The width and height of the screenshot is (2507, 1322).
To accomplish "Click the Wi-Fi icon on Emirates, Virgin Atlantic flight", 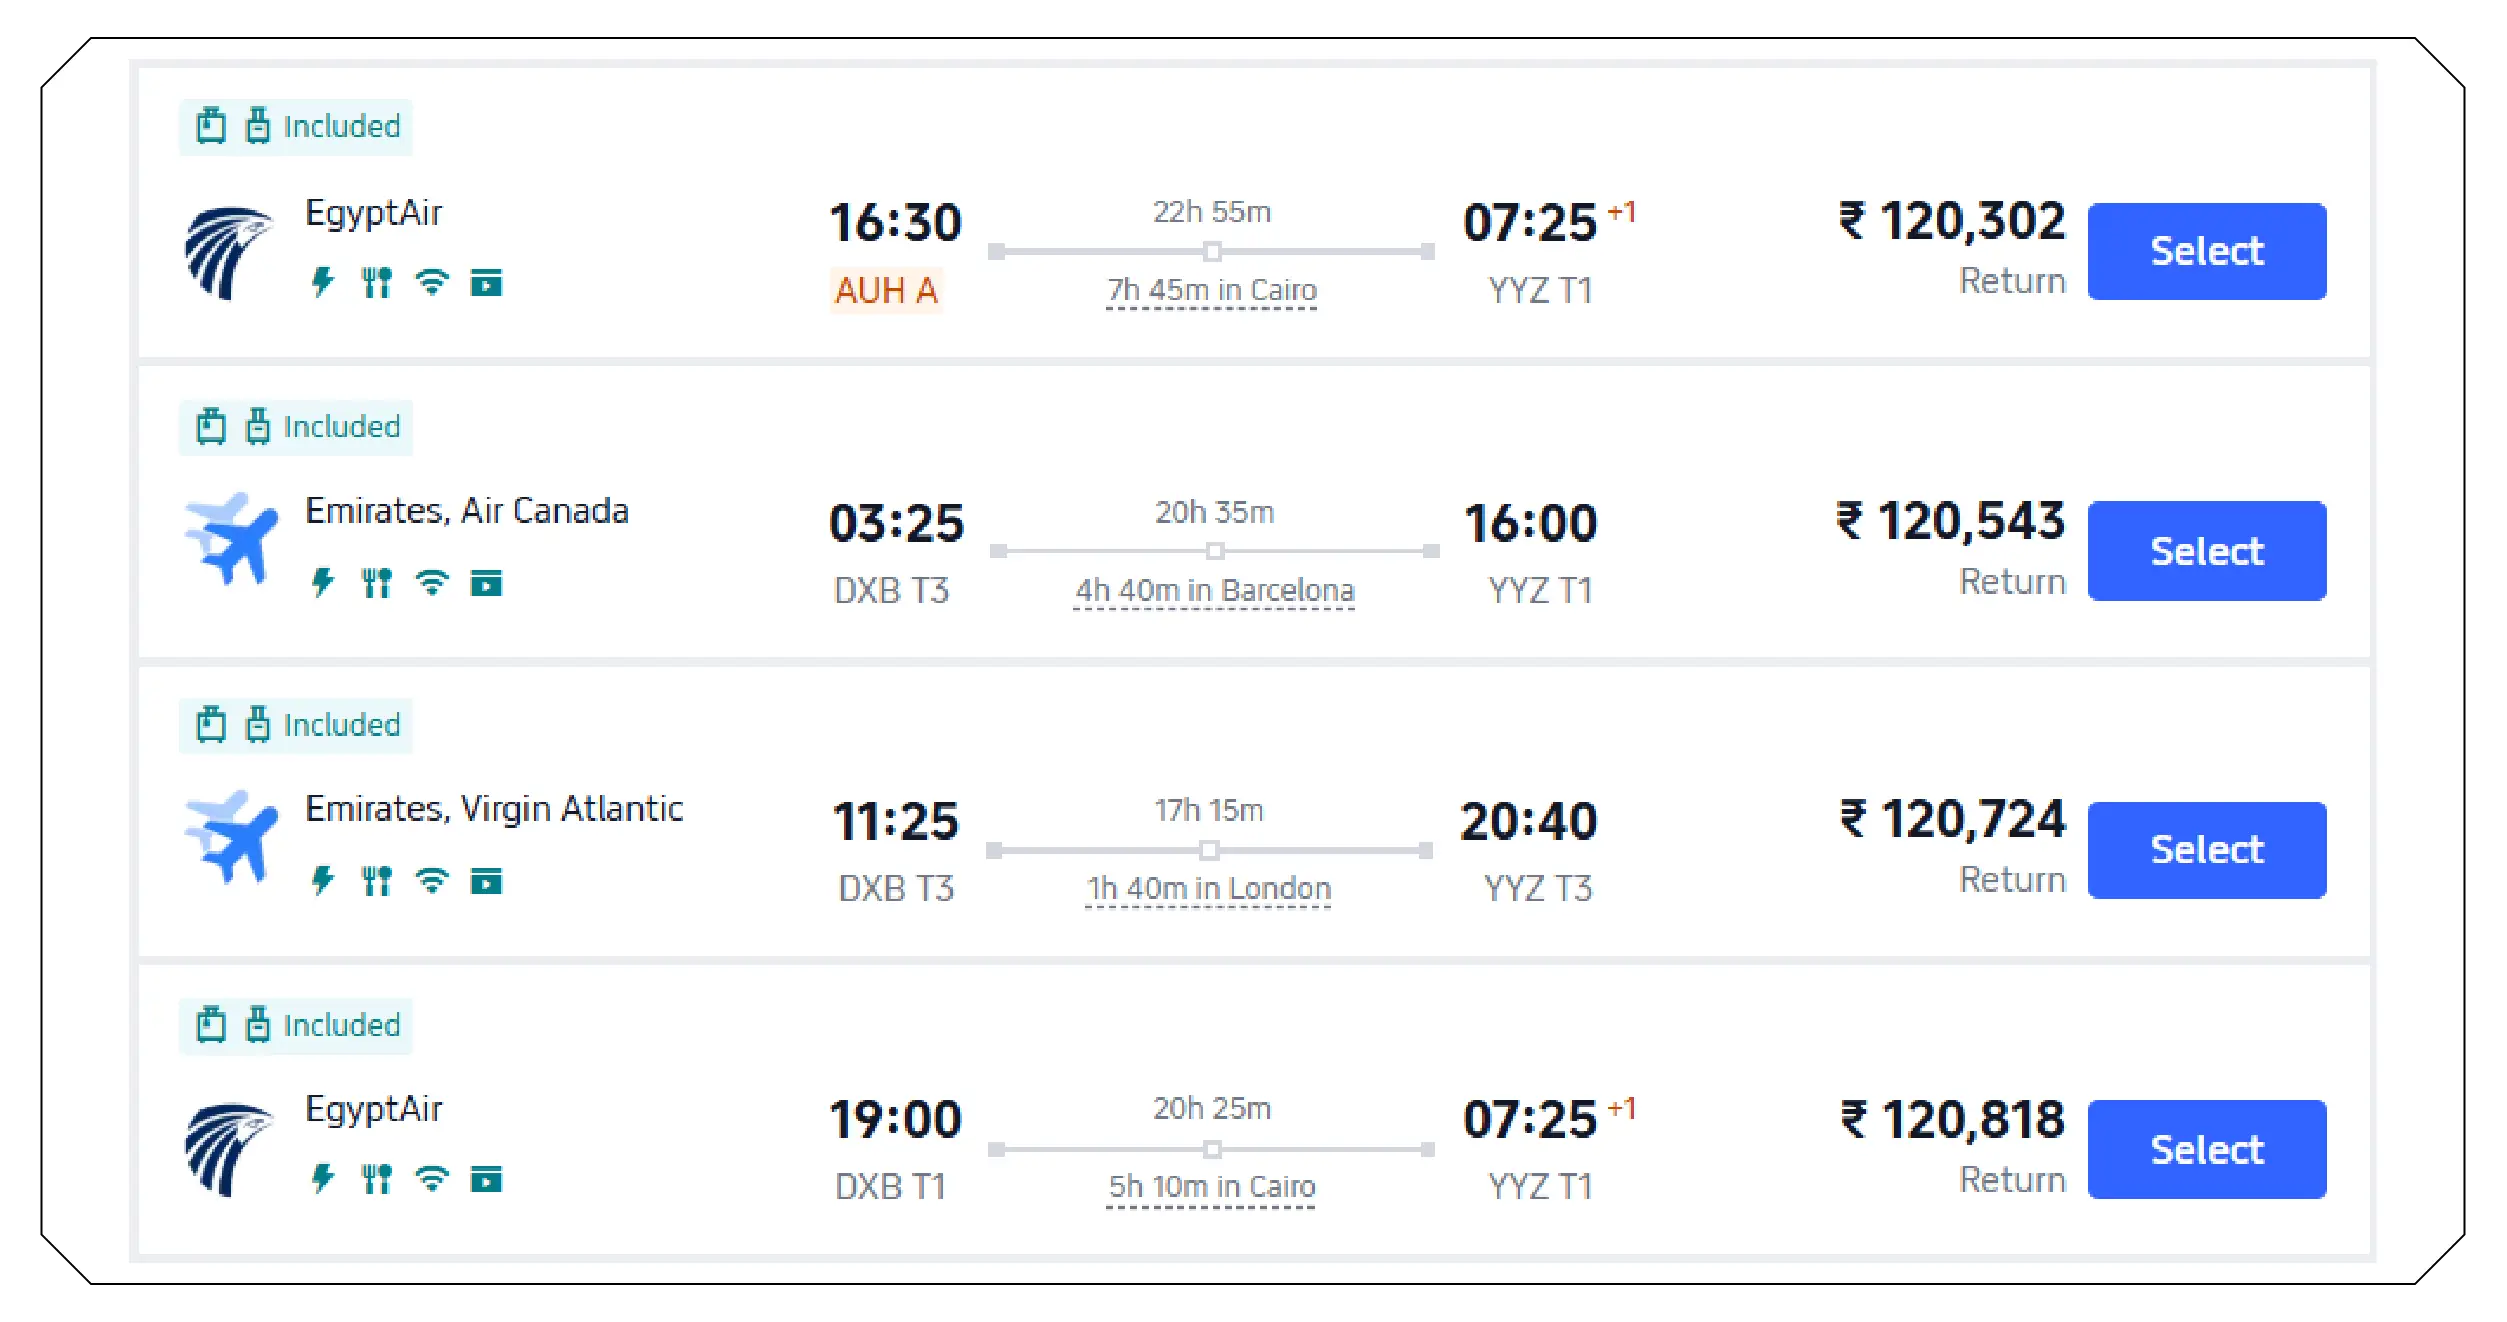I will (x=430, y=880).
